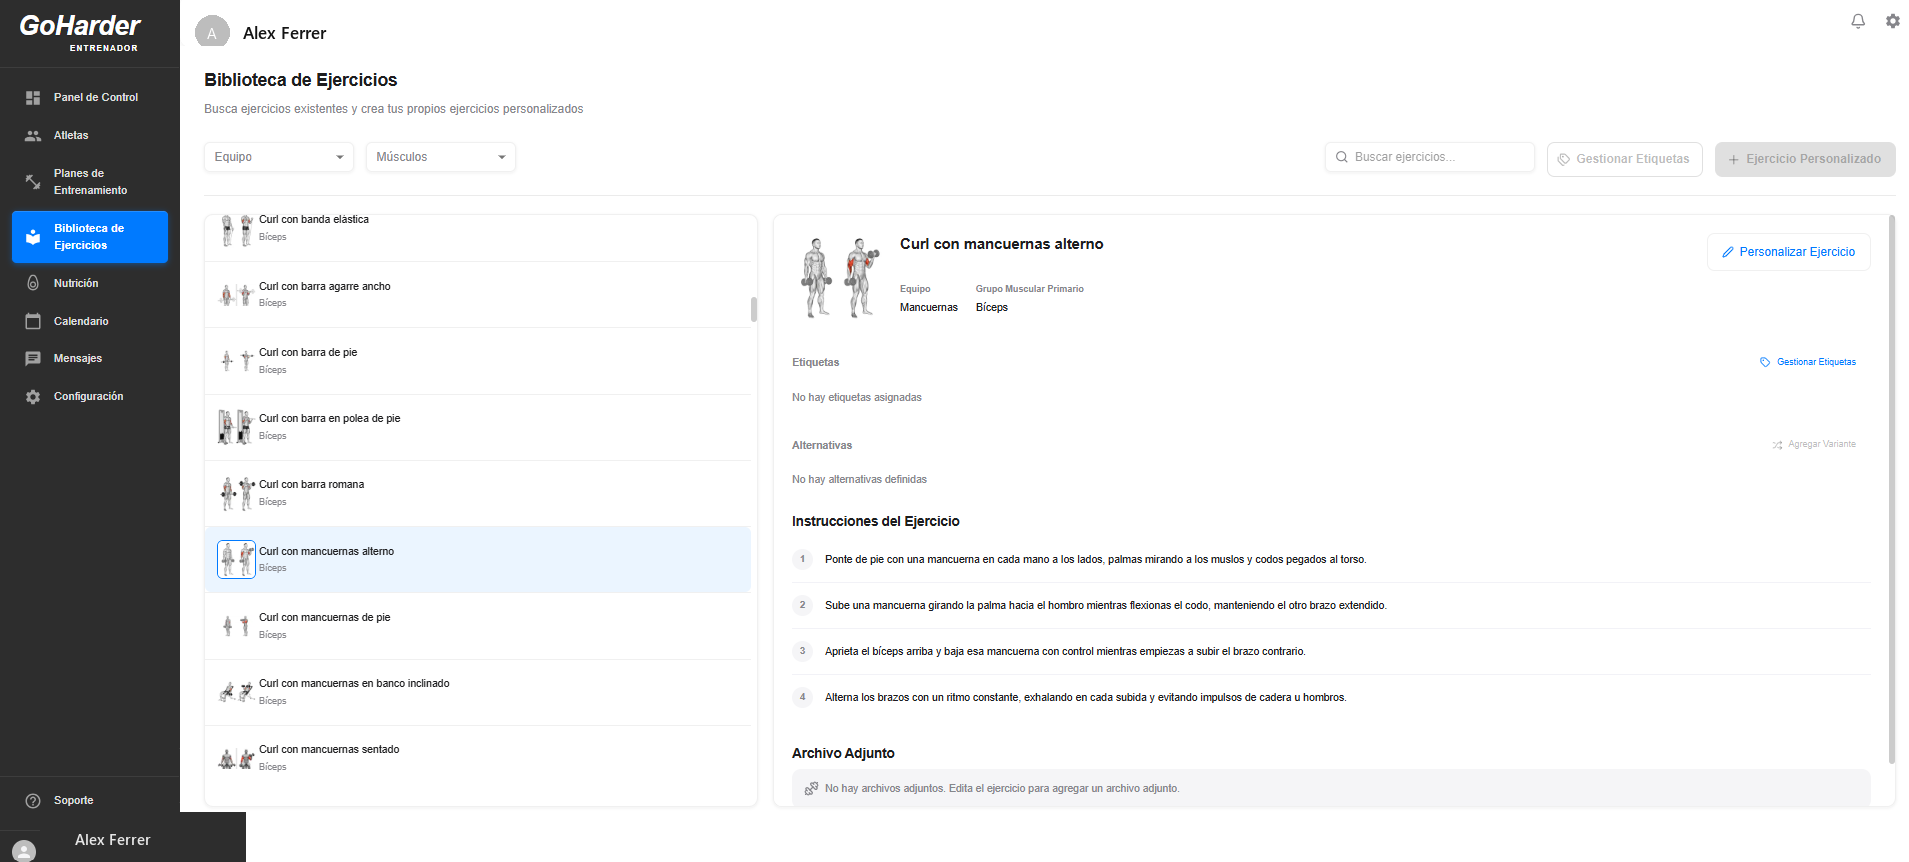This screenshot has width=1909, height=862.
Task: Click the Planes de Entrenamiento icon
Action: point(33,182)
